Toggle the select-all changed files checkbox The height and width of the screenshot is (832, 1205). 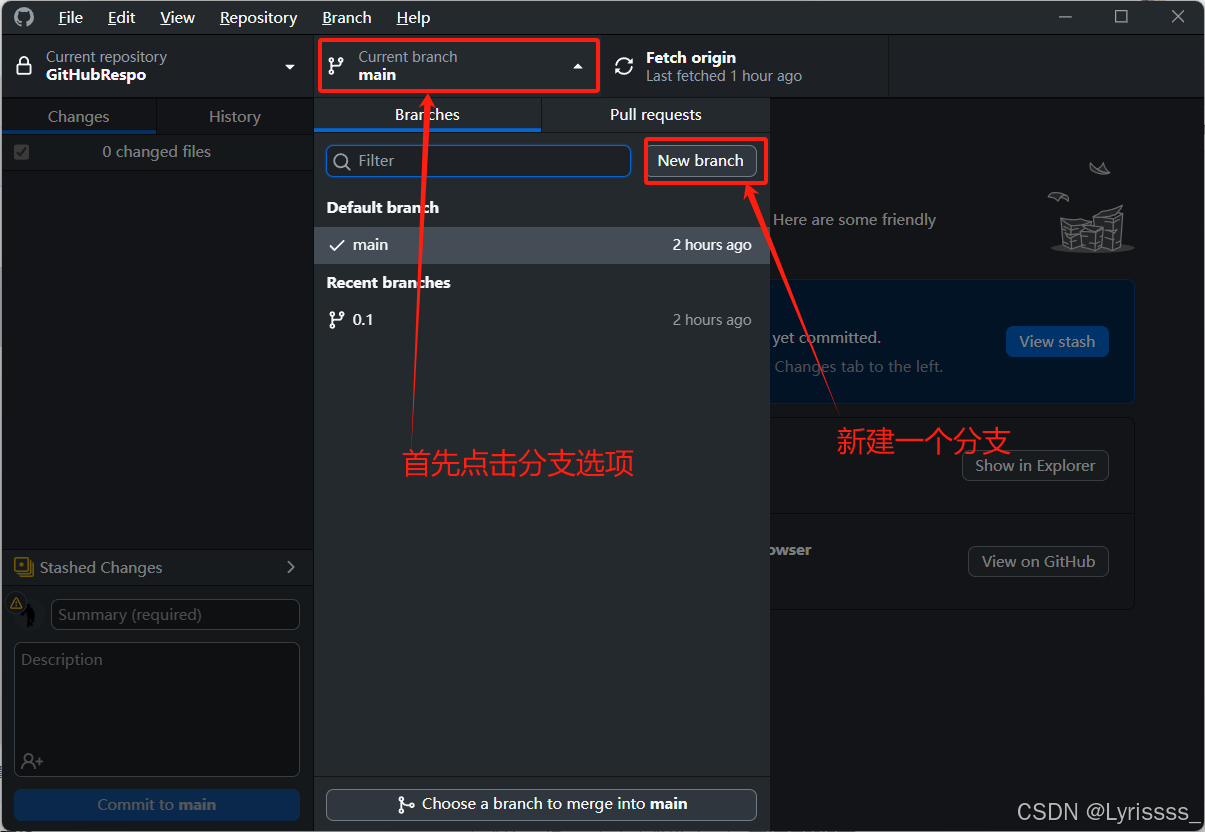[x=21, y=152]
